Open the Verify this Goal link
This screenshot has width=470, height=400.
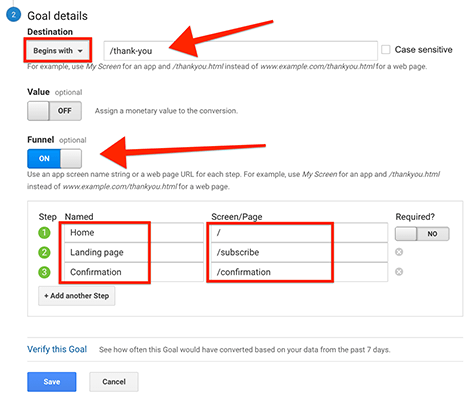[57, 349]
